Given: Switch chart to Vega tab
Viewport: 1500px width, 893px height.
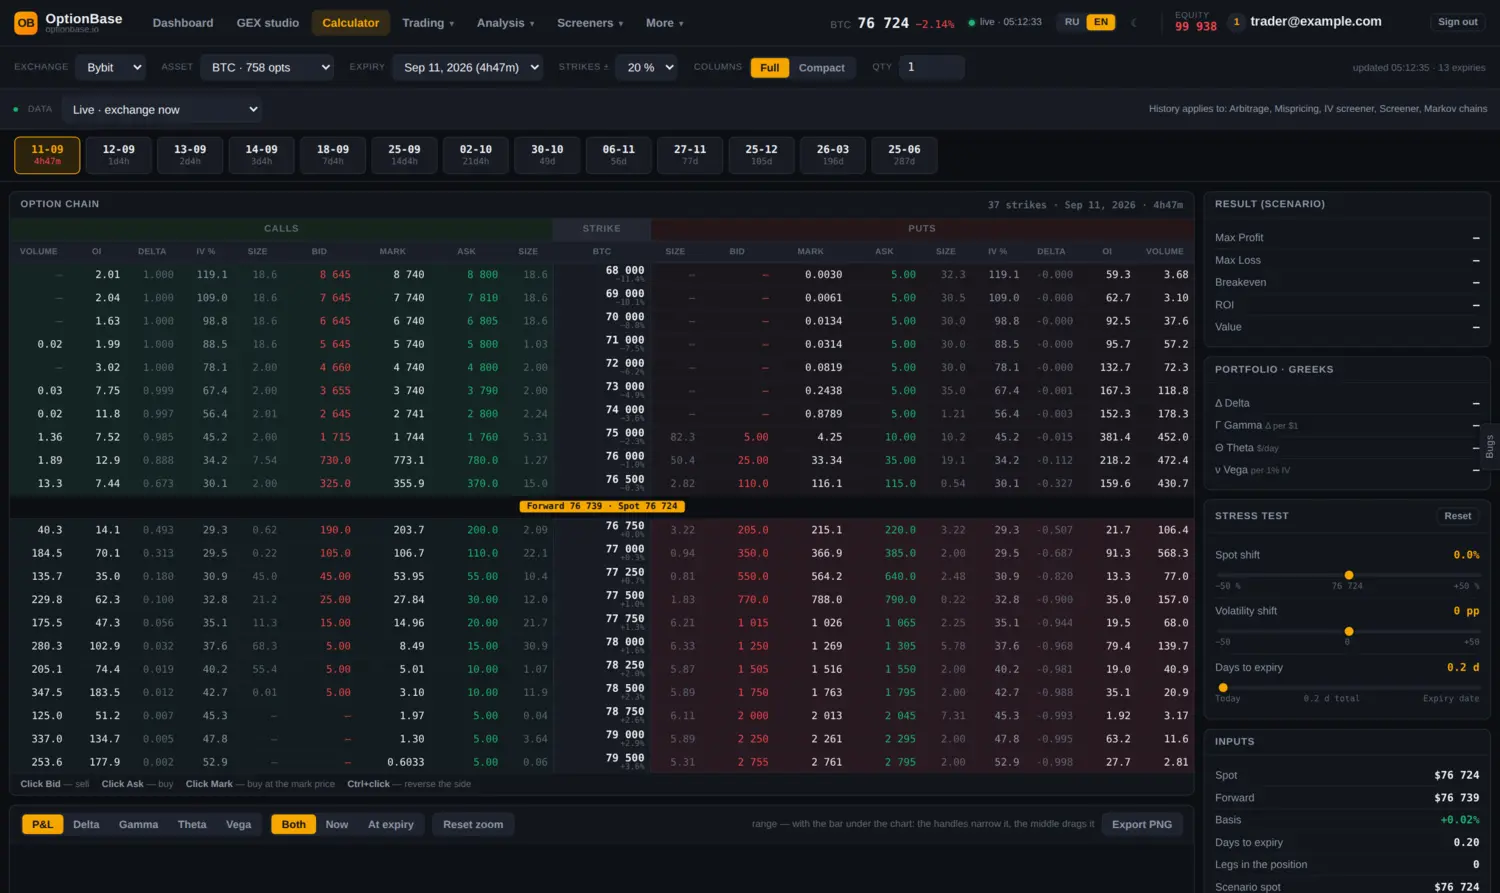Looking at the screenshot, I should pos(239,825).
